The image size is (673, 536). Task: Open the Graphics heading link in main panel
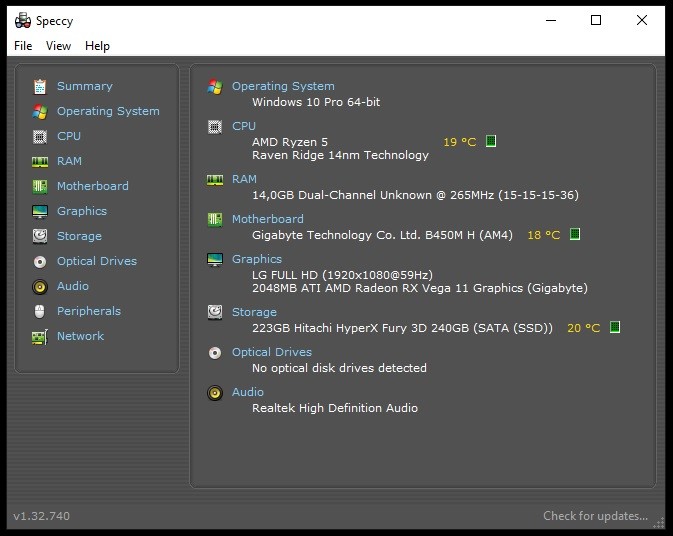coord(257,259)
